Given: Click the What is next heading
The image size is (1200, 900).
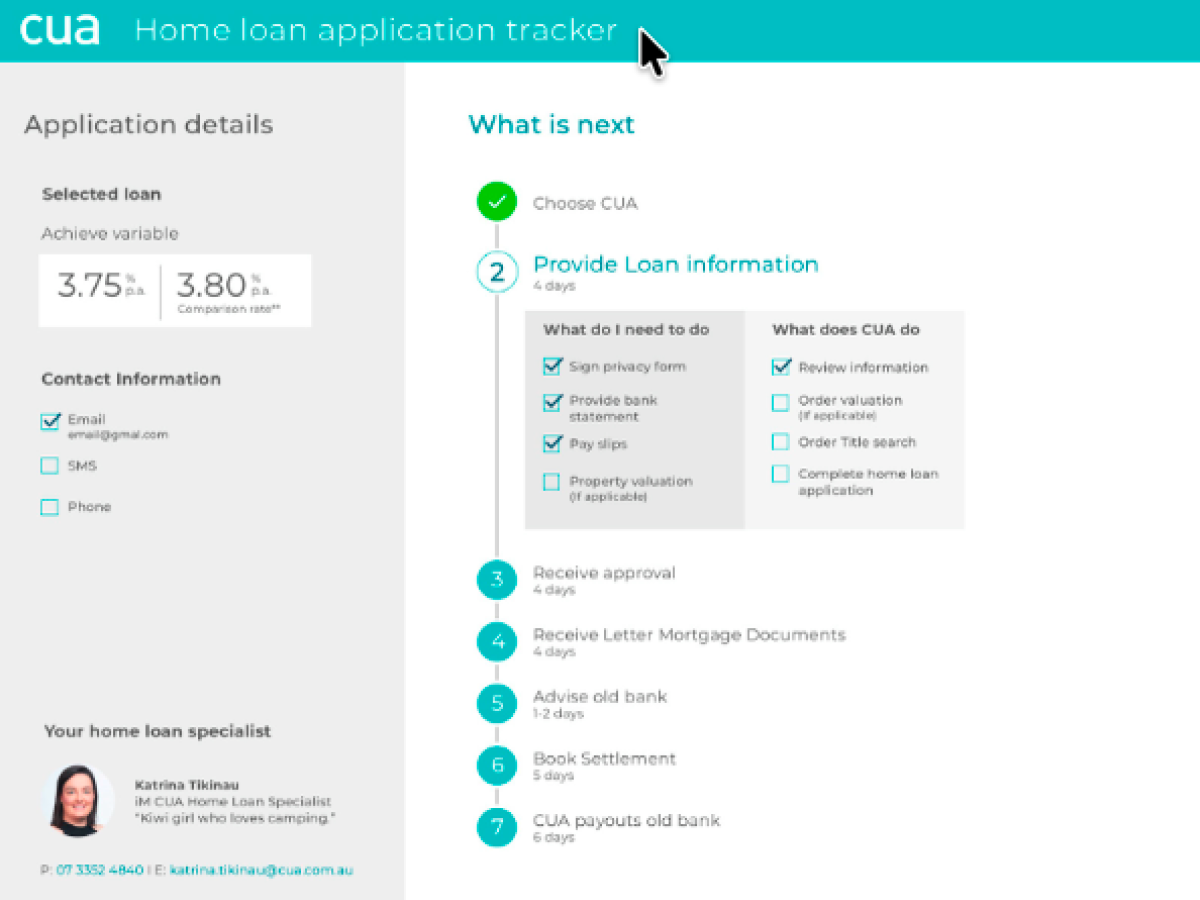Looking at the screenshot, I should click(551, 125).
